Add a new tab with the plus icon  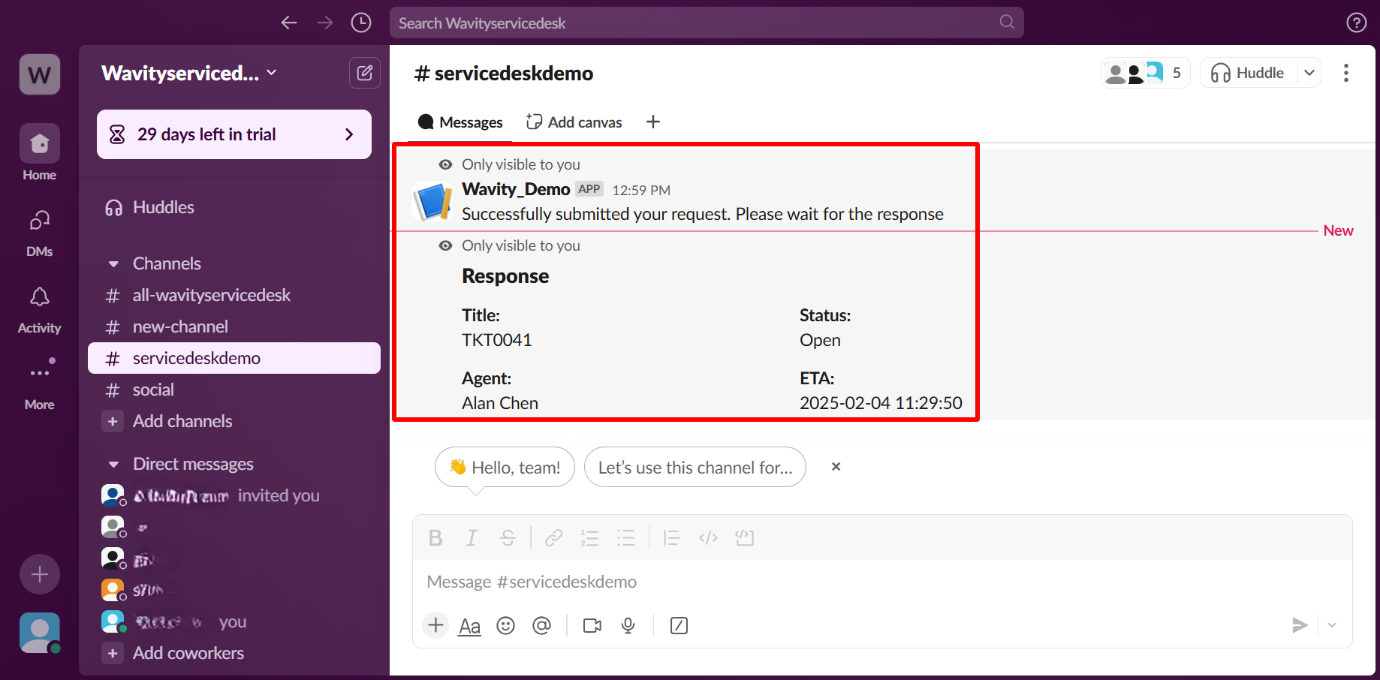coord(653,122)
